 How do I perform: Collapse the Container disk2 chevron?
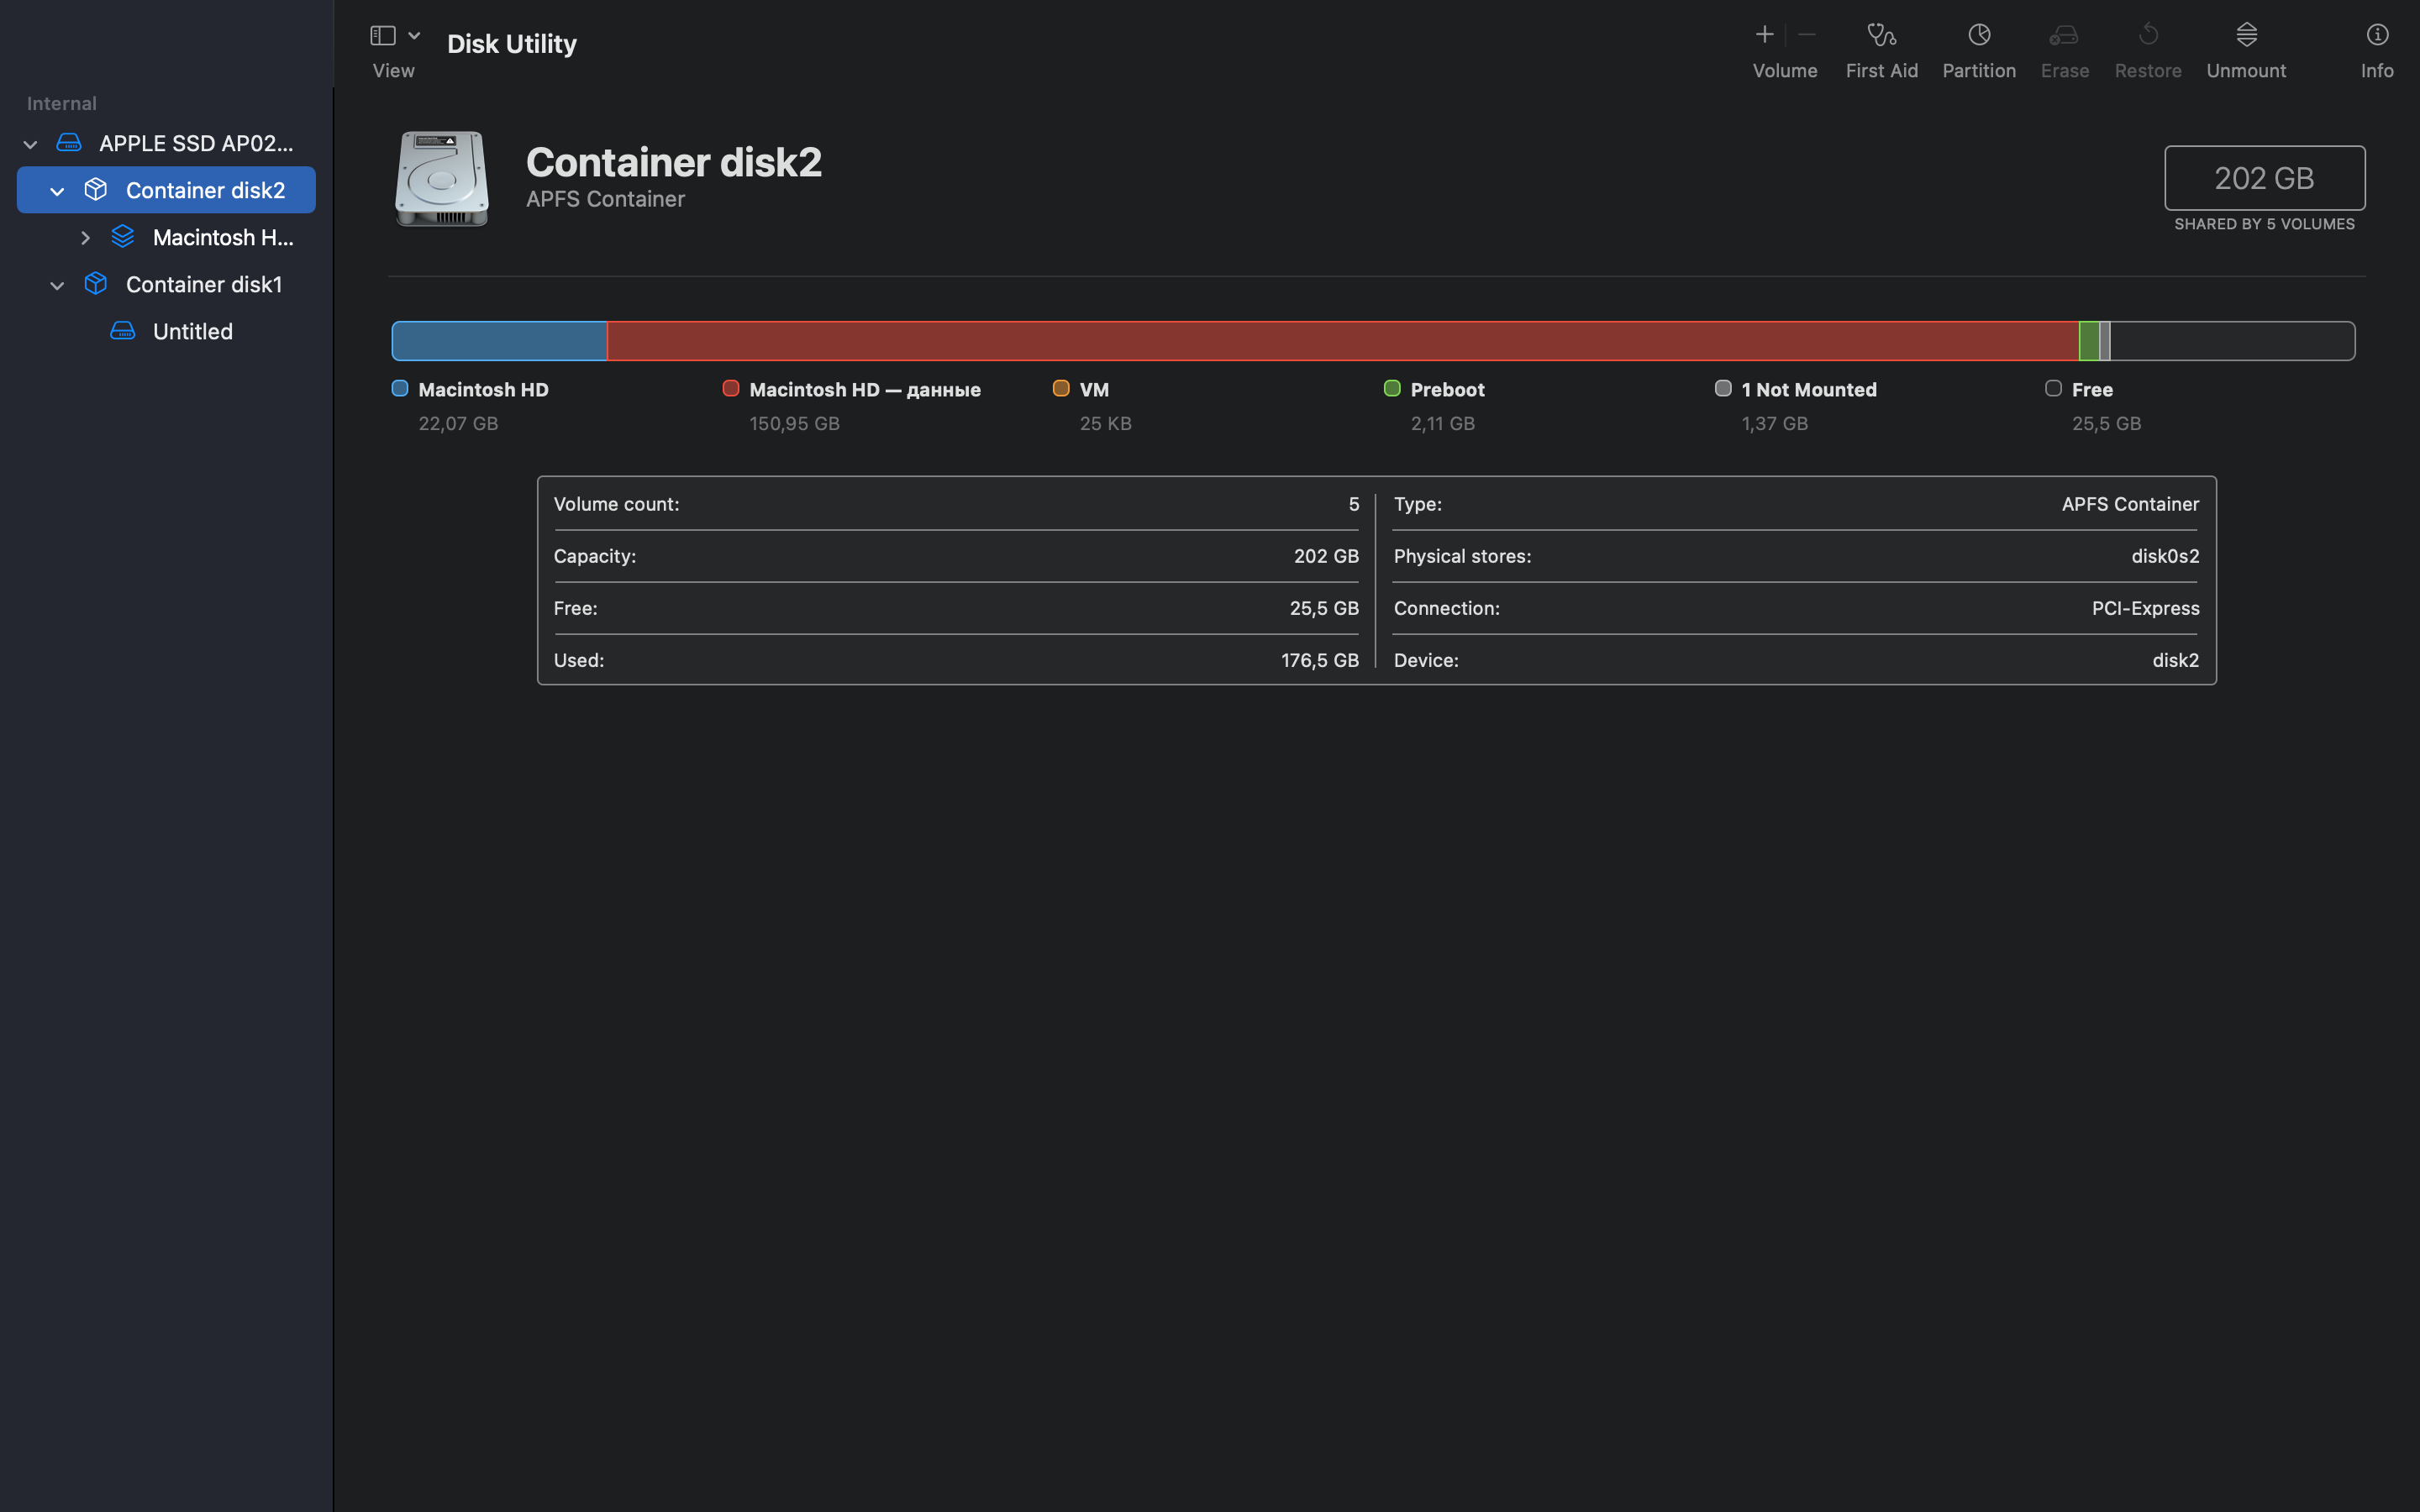tap(57, 191)
